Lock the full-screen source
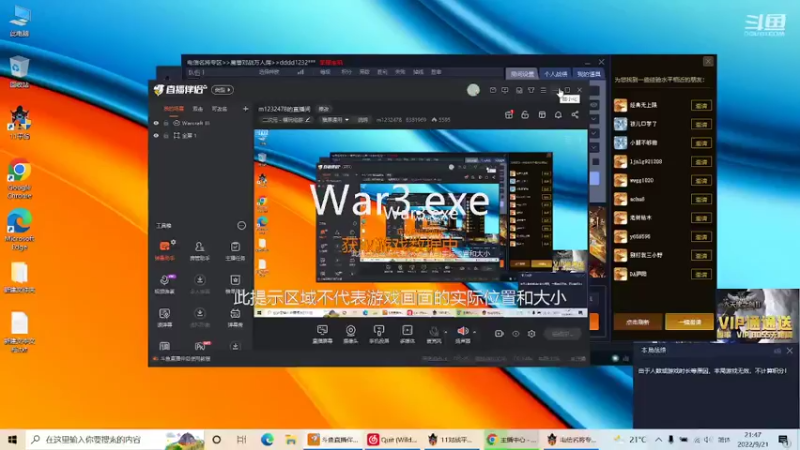The height and width of the screenshot is (450, 800). [x=166, y=136]
